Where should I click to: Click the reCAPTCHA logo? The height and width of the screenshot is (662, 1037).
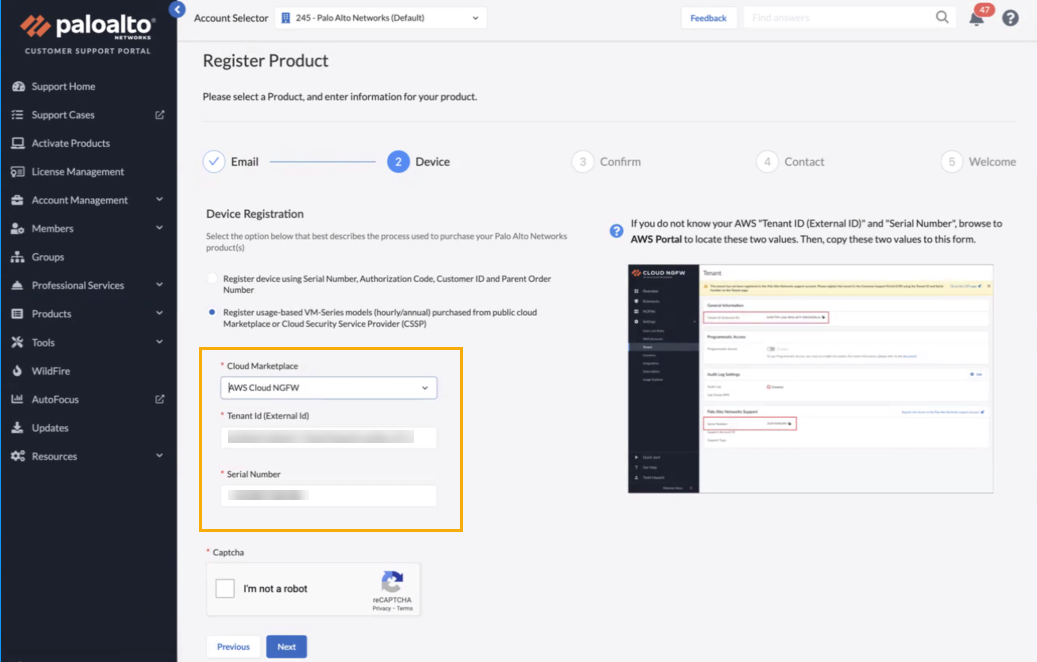392,582
